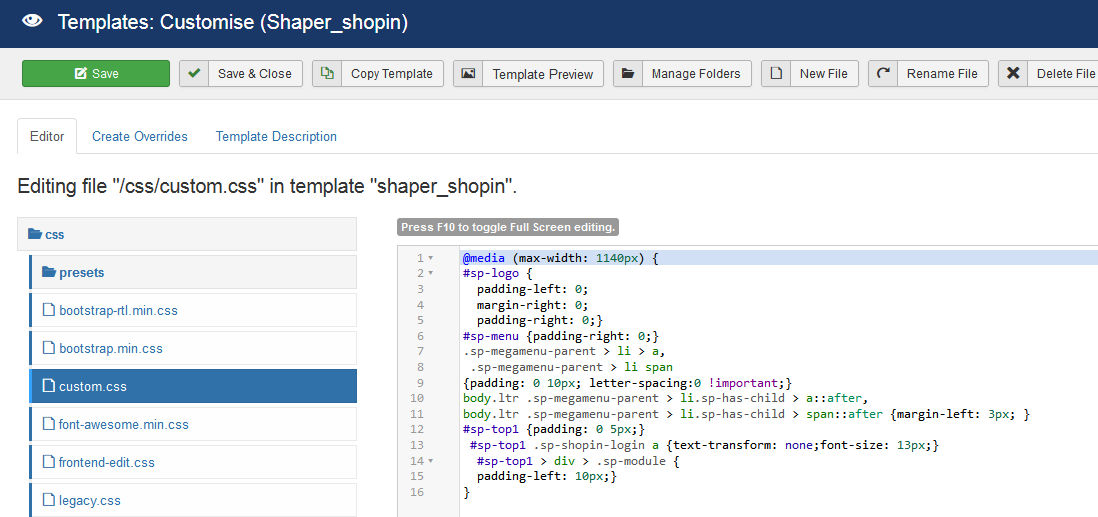Open the Template Description tab
This screenshot has width=1098, height=517.
(x=276, y=136)
